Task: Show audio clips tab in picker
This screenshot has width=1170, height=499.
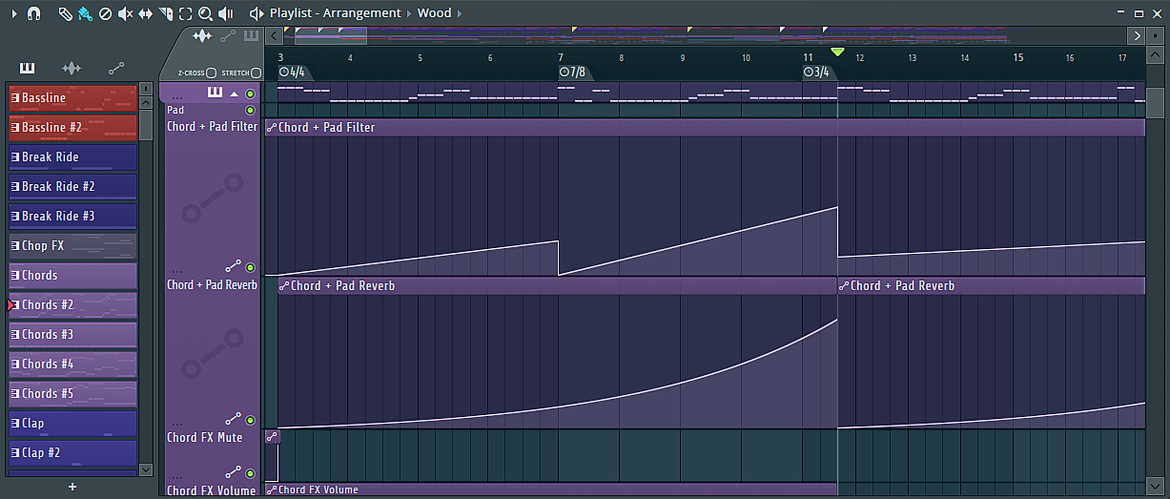Action: [72, 69]
